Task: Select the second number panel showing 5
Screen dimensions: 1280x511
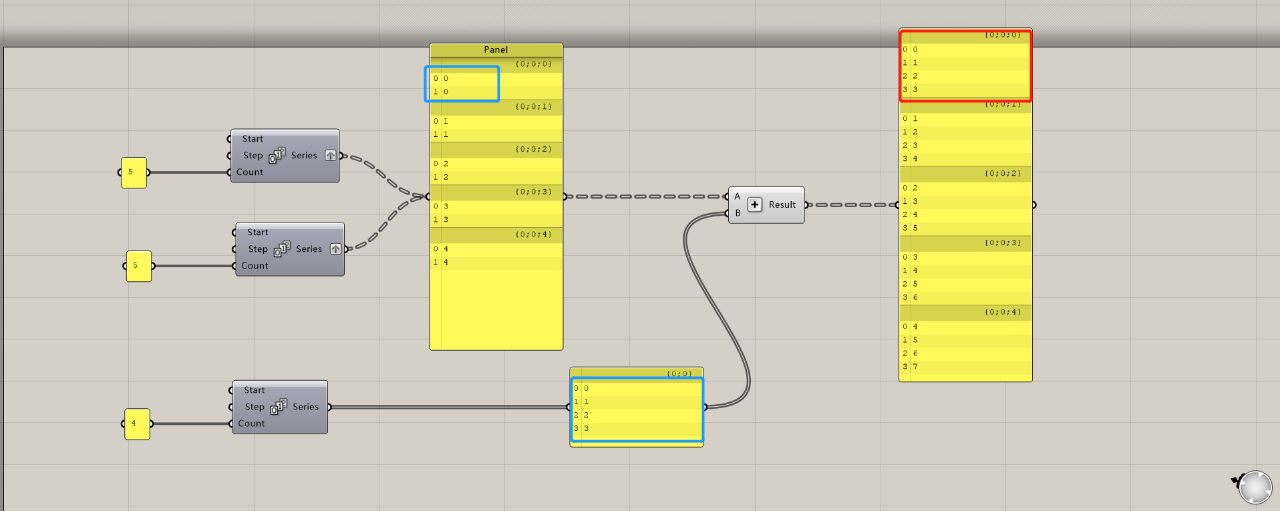Action: click(x=138, y=266)
